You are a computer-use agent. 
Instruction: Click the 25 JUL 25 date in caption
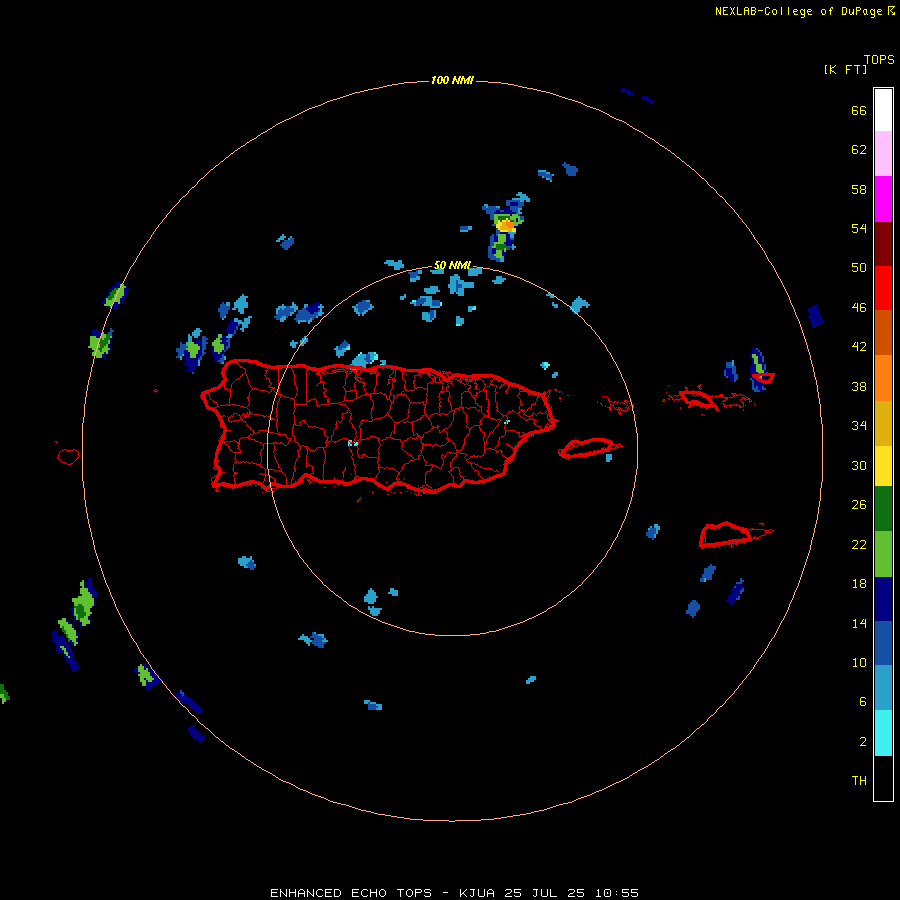[x=545, y=893]
